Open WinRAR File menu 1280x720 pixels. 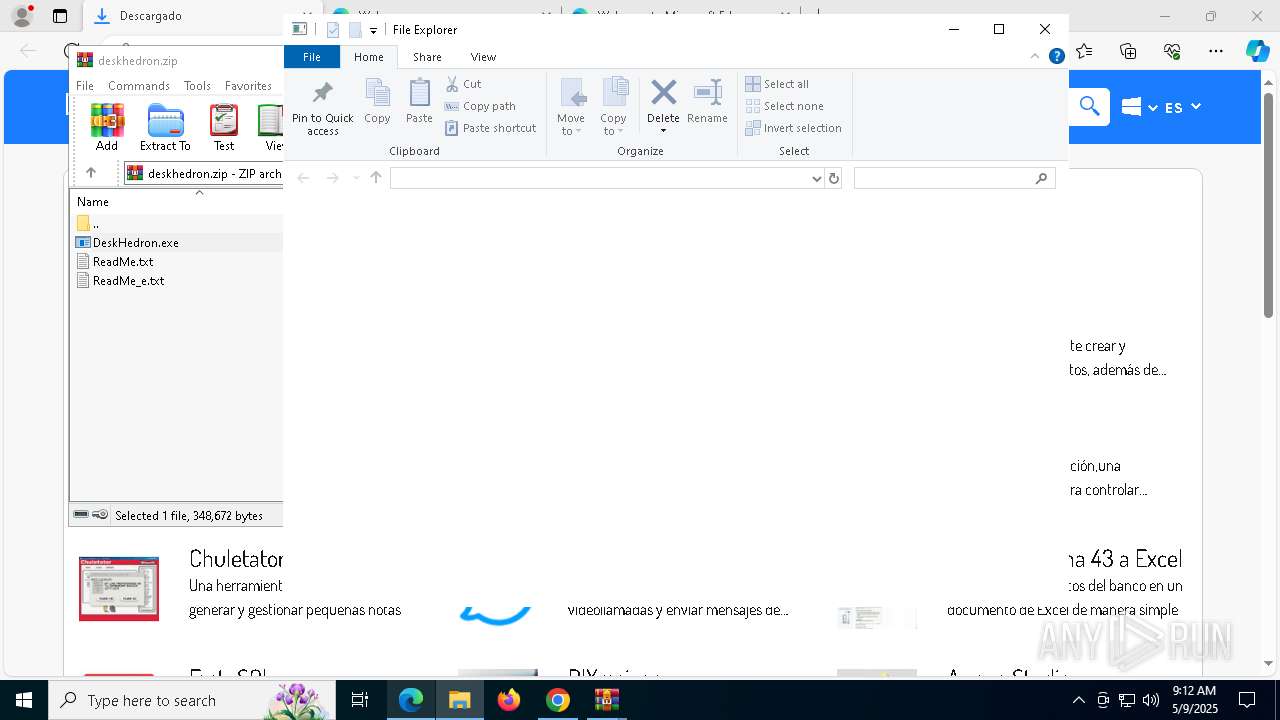[x=85, y=86]
